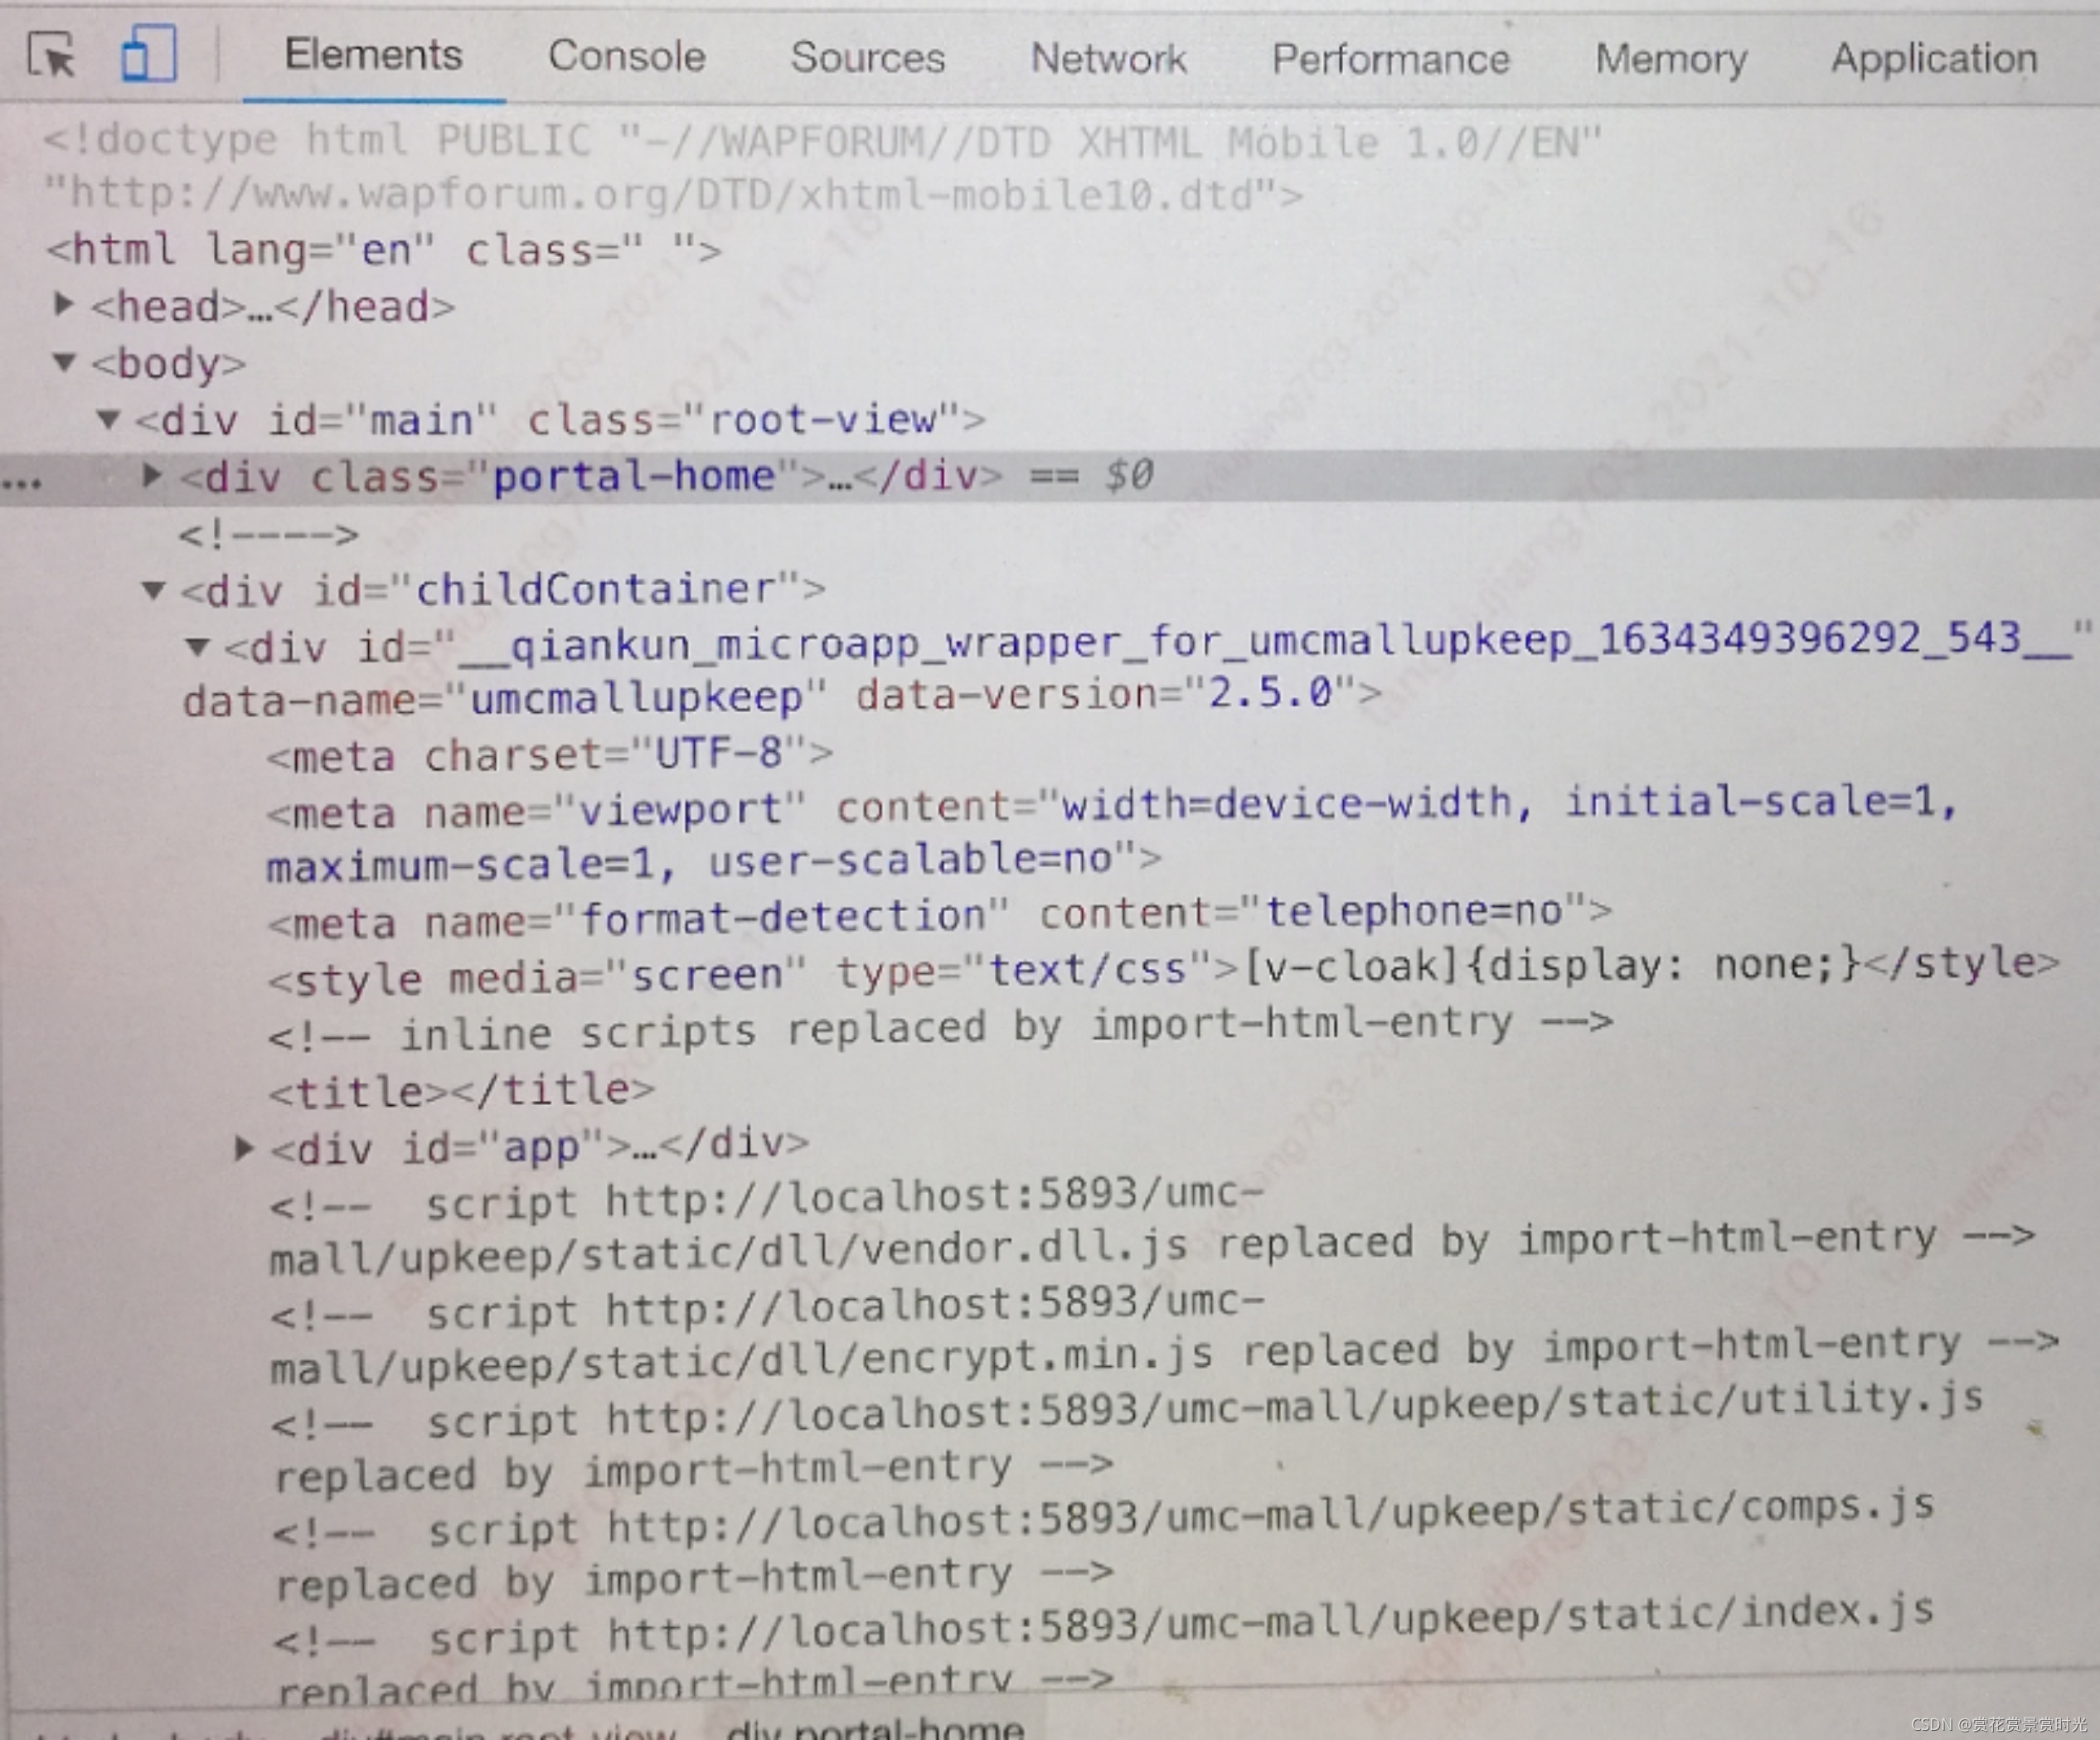This screenshot has height=1740, width=2100.
Task: Collapse the body element node
Action: coord(64,361)
